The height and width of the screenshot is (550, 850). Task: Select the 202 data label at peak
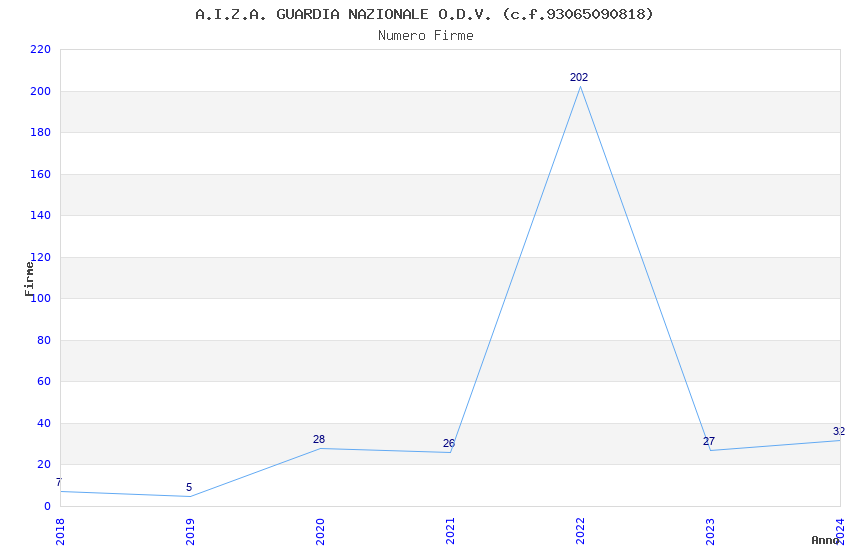click(579, 77)
